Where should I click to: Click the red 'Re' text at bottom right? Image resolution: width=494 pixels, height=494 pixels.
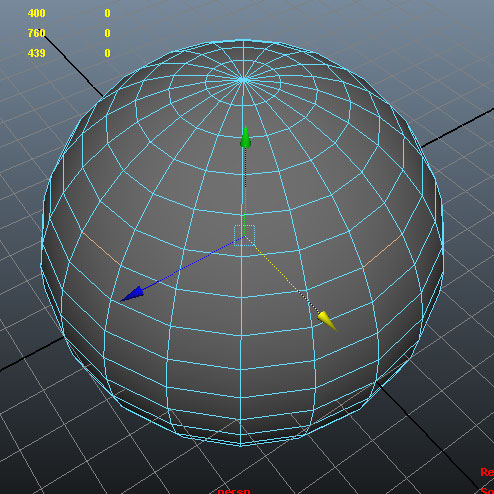click(487, 472)
